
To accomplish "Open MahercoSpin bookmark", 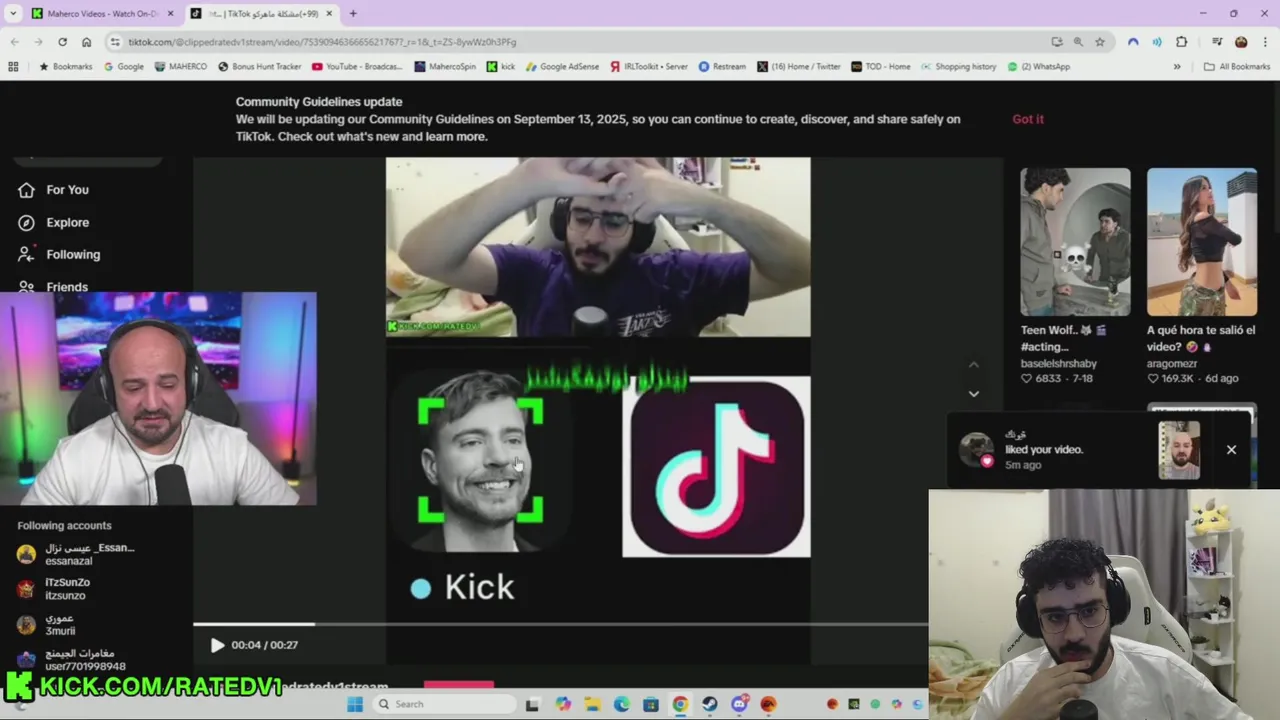I will click(x=445, y=67).
